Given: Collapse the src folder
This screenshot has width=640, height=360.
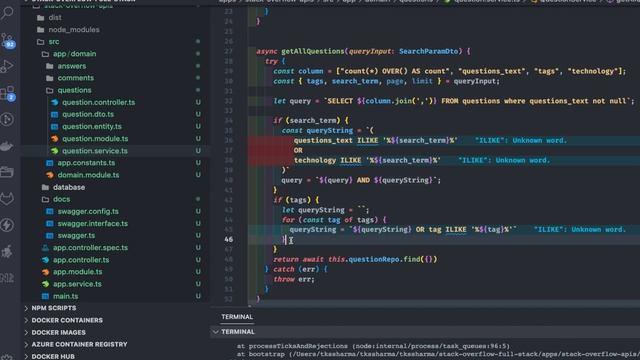Looking at the screenshot, I should click(x=53, y=42).
